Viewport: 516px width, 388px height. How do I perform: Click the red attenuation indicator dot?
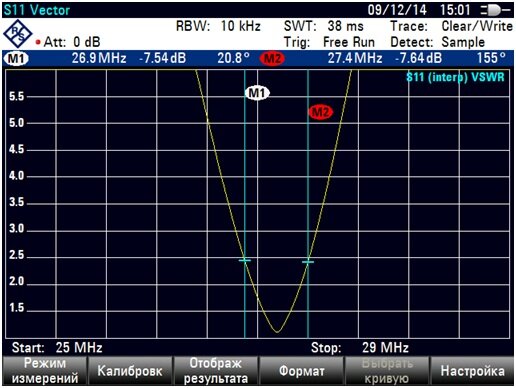coord(38,42)
